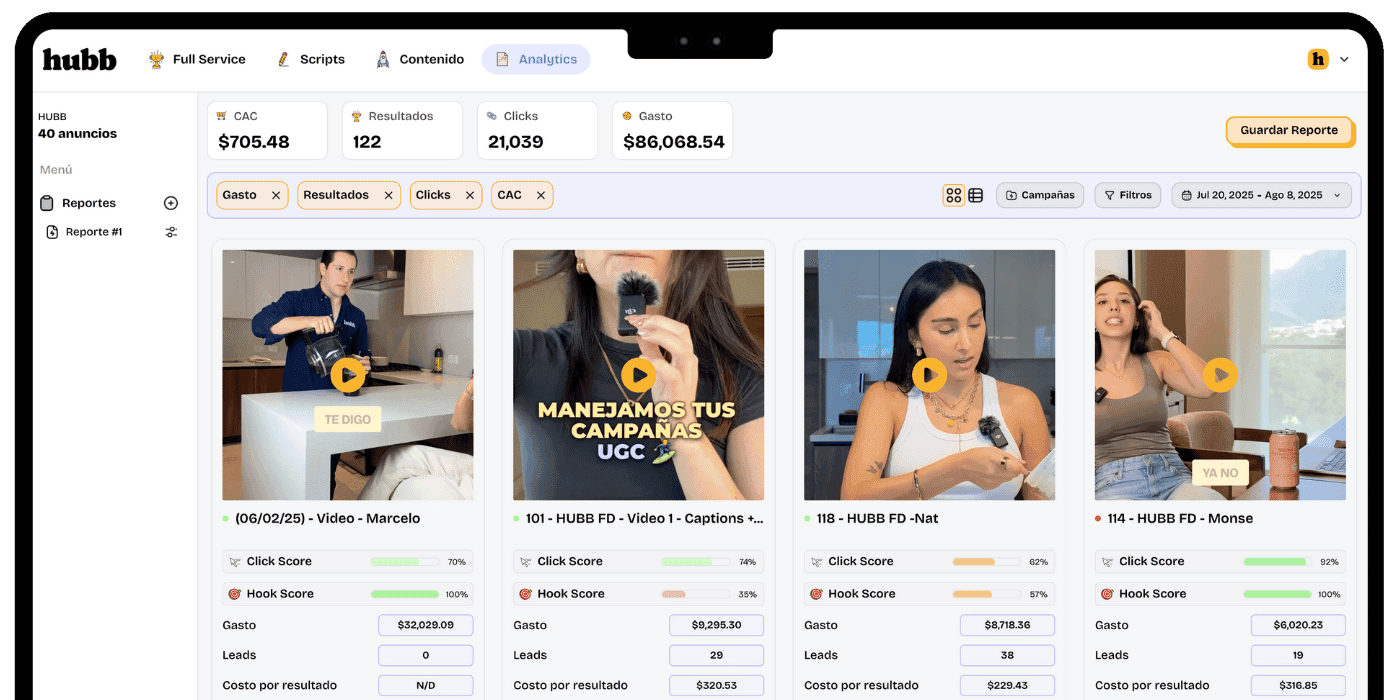The image size is (1400, 700).
Task: Open the Contenido tab
Action: pyautogui.click(x=420, y=60)
